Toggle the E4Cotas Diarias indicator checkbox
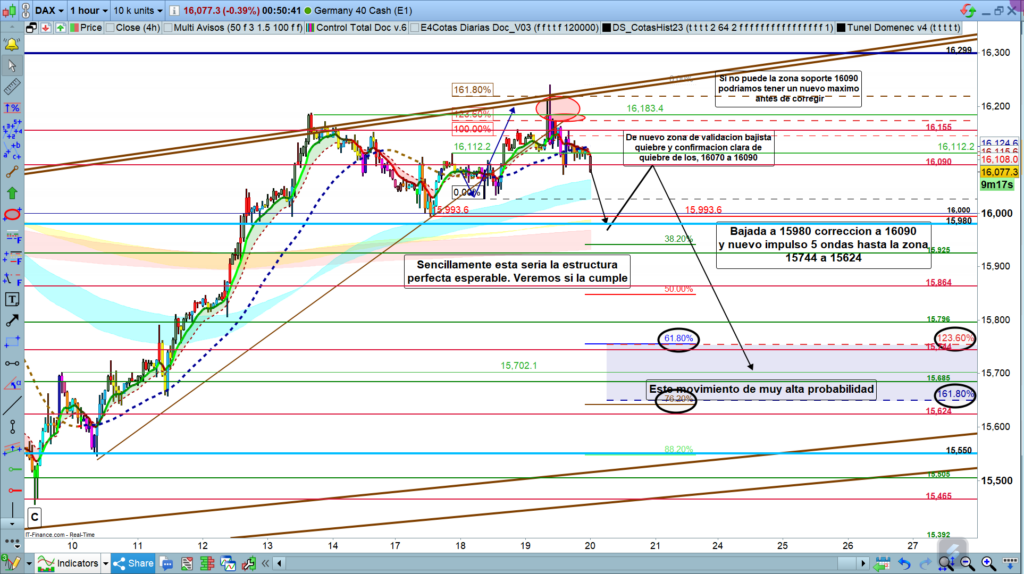This screenshot has width=1024, height=574. click(416, 29)
